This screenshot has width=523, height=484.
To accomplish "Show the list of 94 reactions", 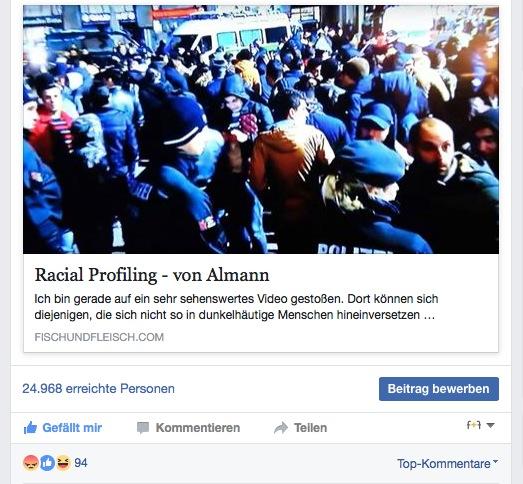I will (x=81, y=463).
